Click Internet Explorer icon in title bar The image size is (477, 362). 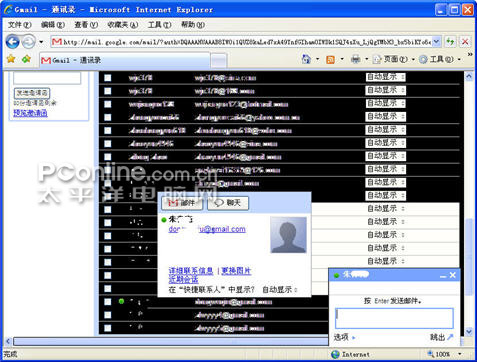pos(8,10)
